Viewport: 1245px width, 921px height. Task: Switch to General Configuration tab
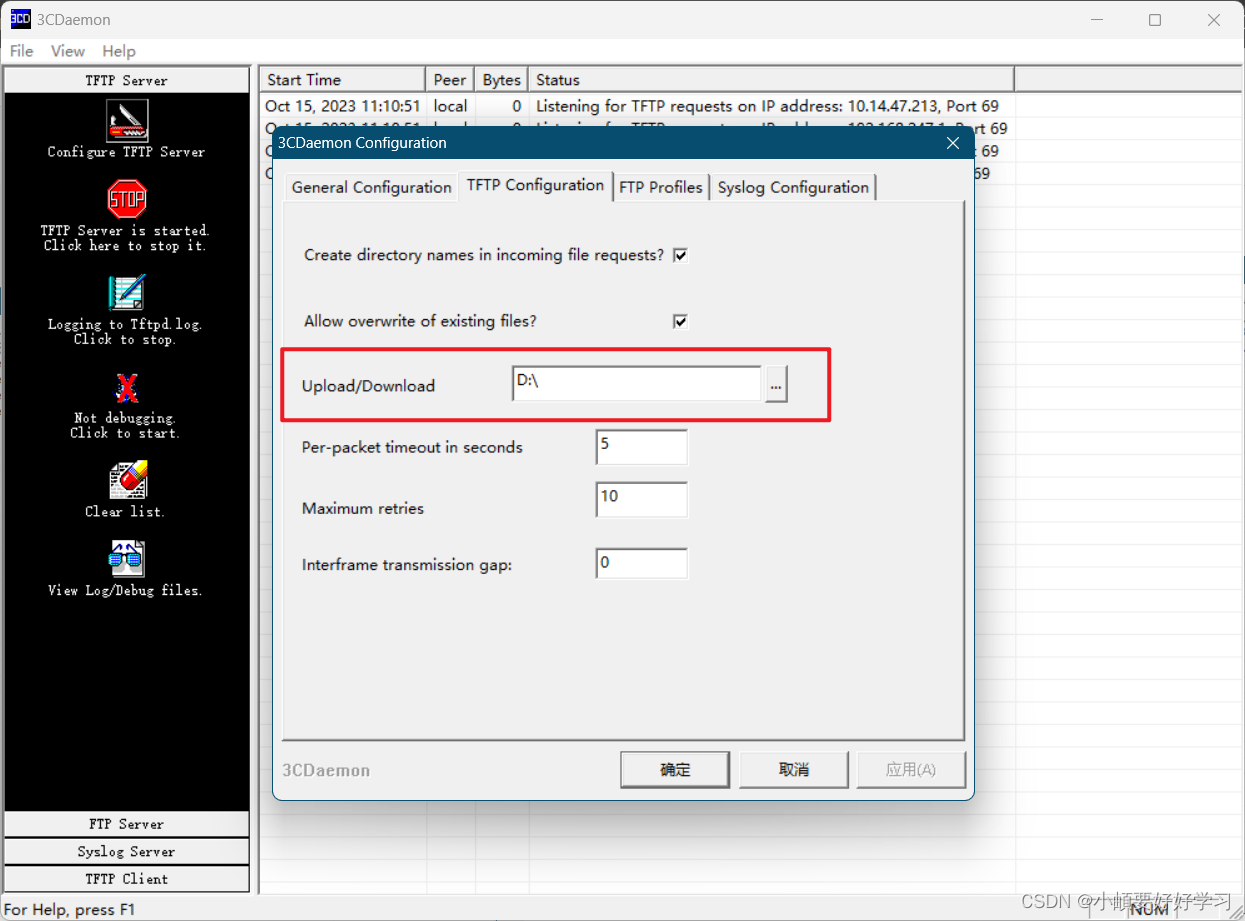pyautogui.click(x=371, y=187)
